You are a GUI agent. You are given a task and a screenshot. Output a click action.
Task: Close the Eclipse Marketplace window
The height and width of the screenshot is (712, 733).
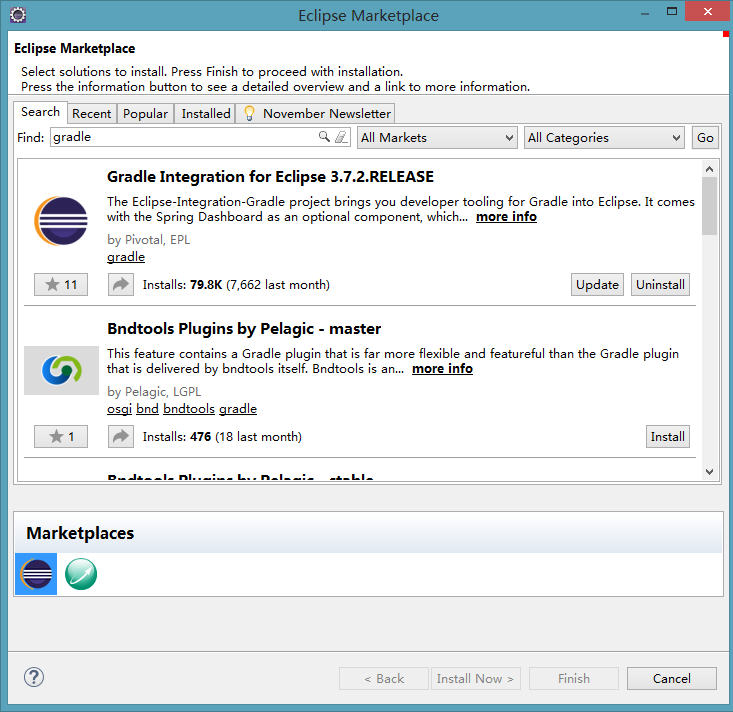[708, 12]
